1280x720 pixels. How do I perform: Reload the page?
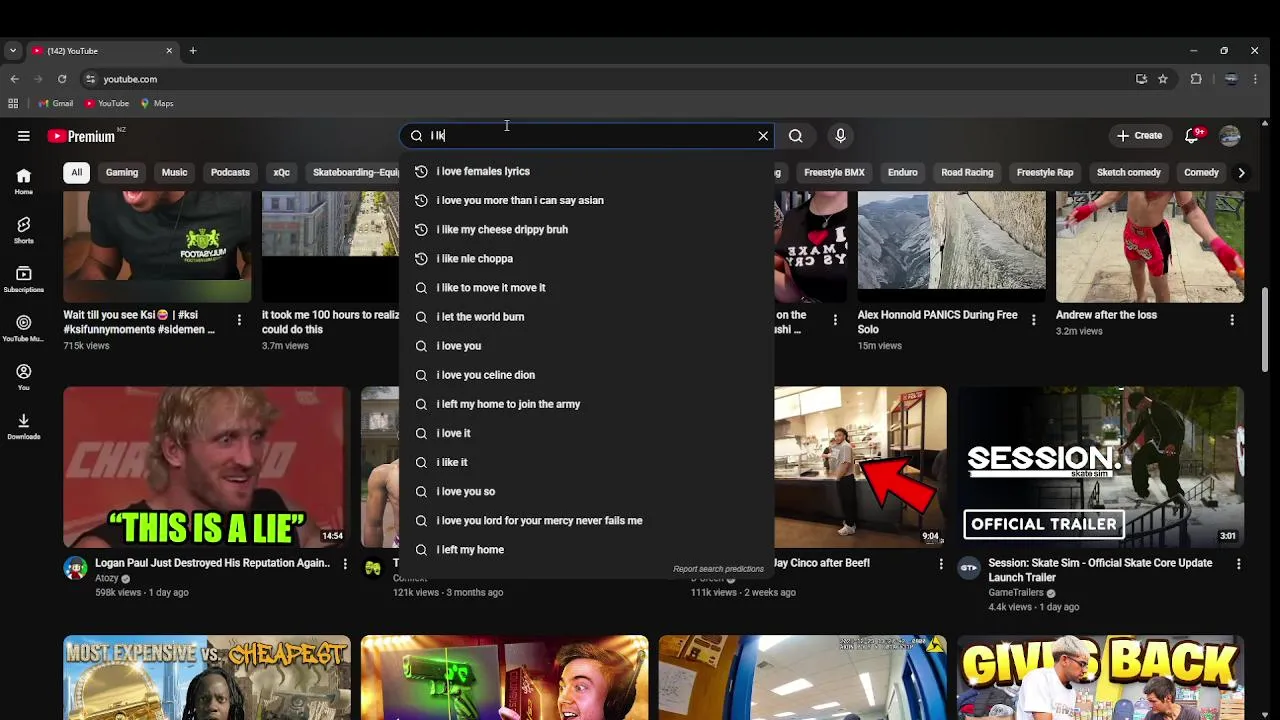(62, 79)
